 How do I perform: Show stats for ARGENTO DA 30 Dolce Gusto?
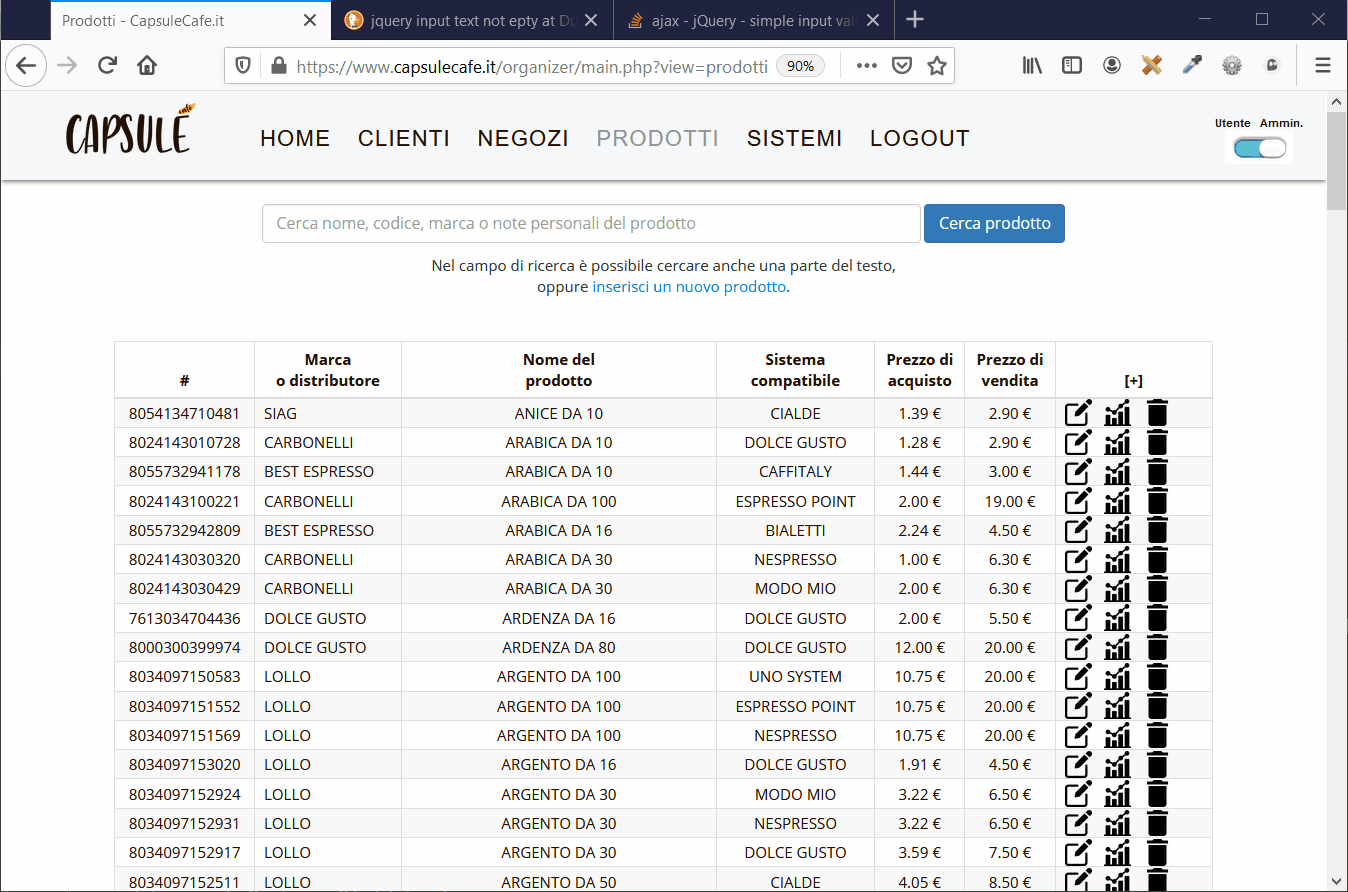(1117, 852)
